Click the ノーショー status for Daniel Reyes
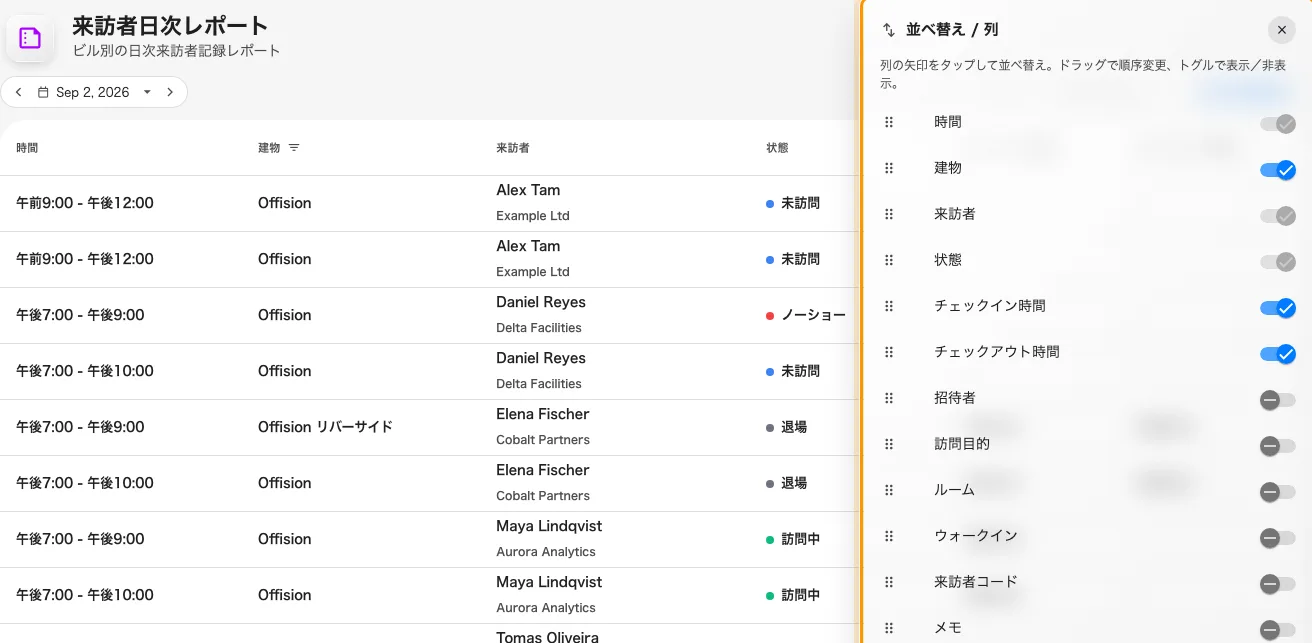 (x=805, y=315)
